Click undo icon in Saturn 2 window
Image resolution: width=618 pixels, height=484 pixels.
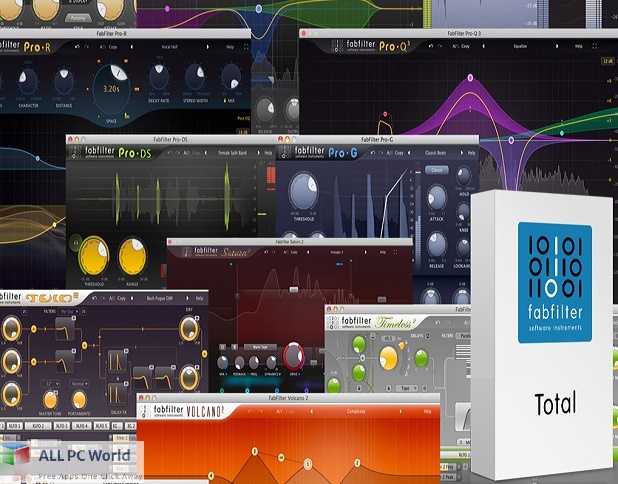[x=266, y=252]
